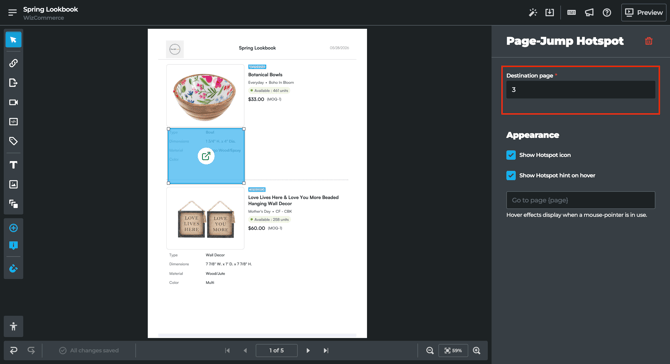Open the help question mark icon
The width and height of the screenshot is (670, 364).
607,13
